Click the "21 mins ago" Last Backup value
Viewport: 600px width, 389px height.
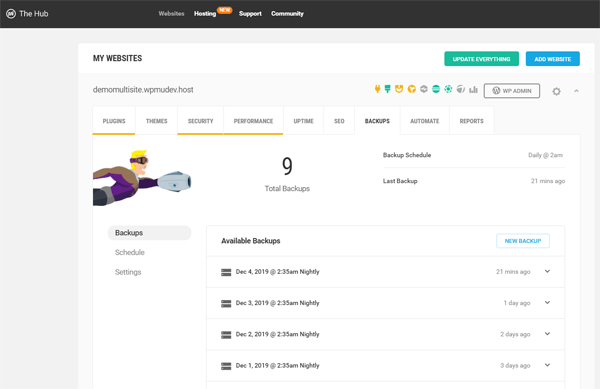click(x=548, y=181)
